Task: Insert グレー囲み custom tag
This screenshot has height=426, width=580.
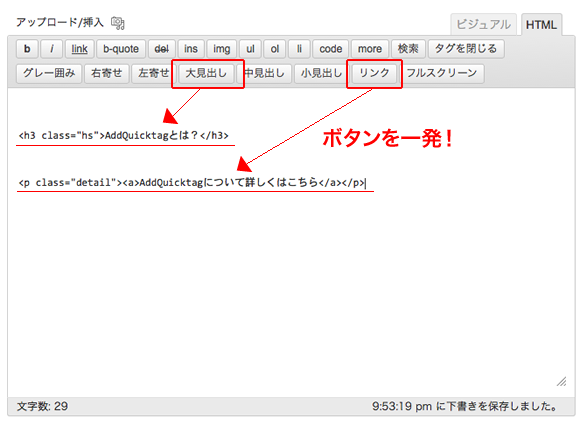Action: click(49, 73)
